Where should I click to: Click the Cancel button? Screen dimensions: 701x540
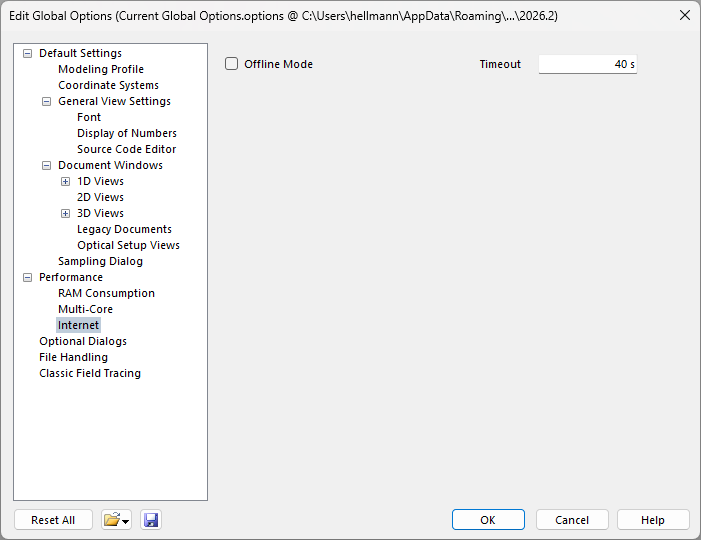point(572,520)
